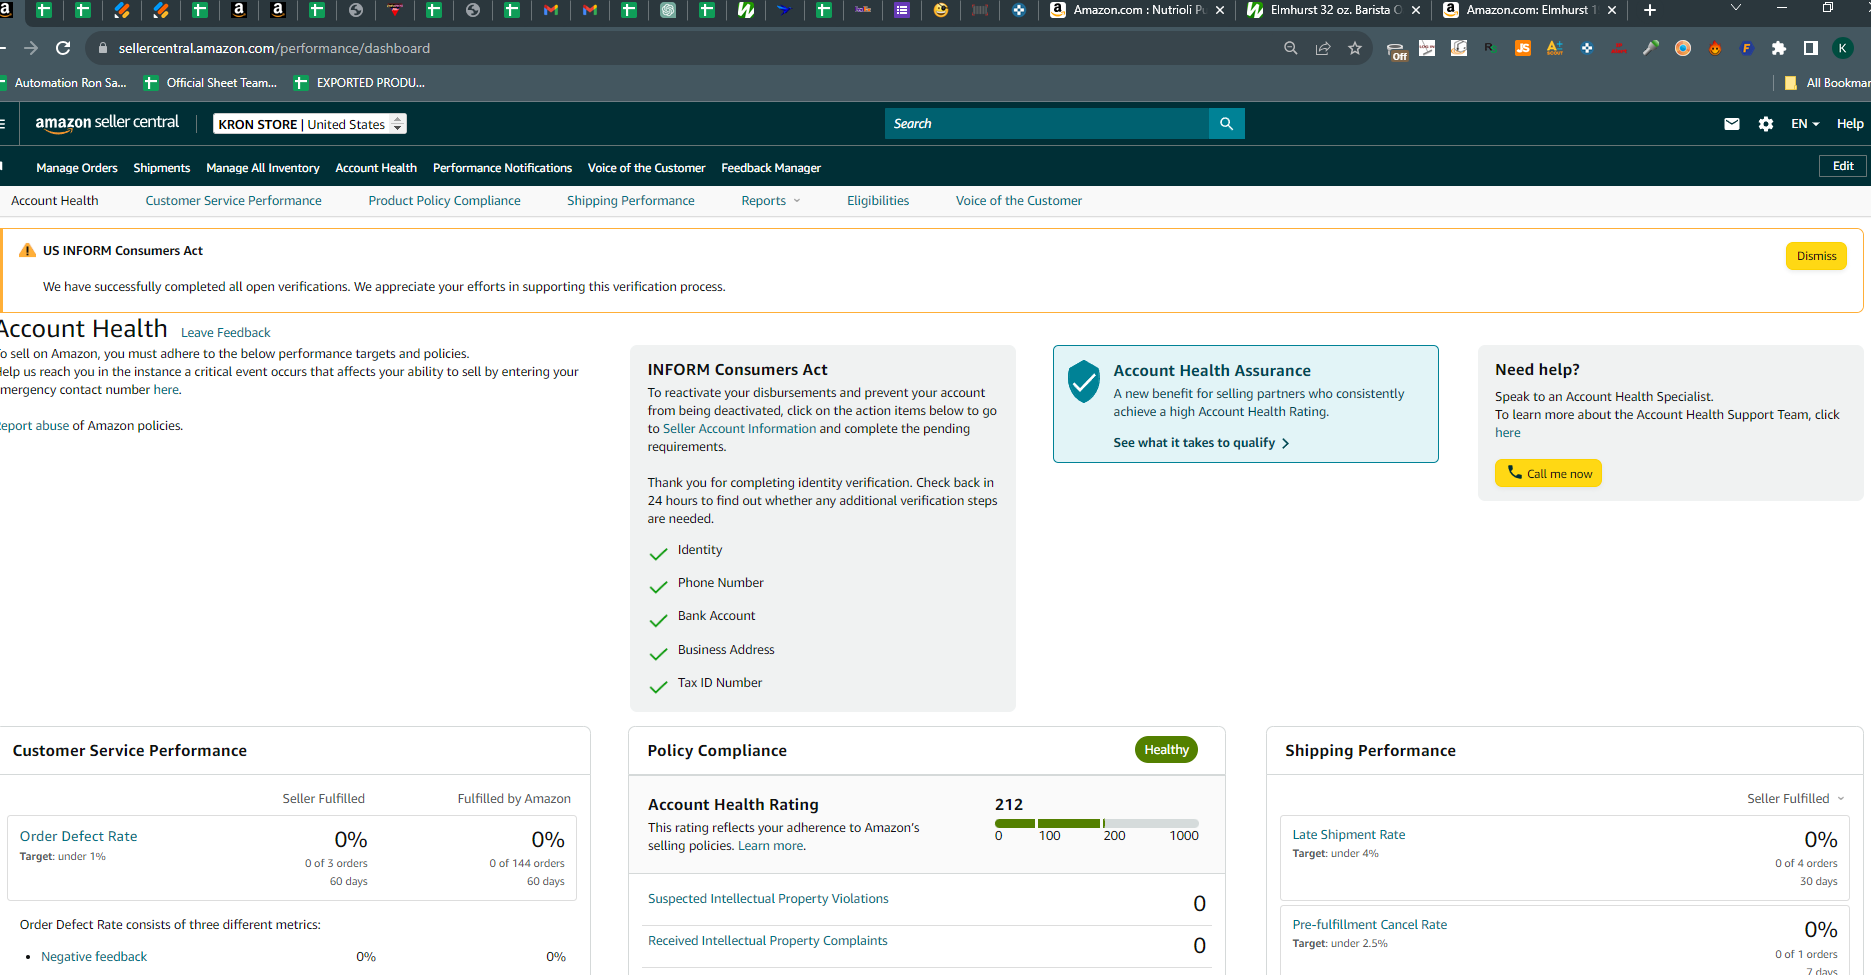
Task: Click the Call me now button
Action: 1548,473
